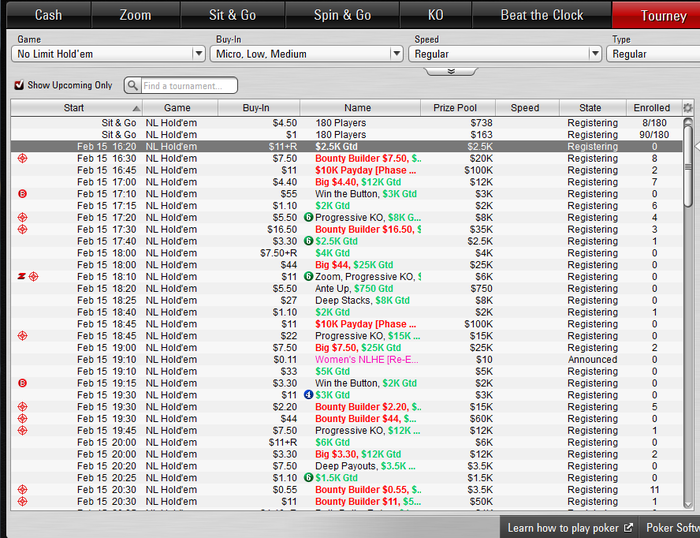Sort by the Prize Pool column header

click(458, 108)
